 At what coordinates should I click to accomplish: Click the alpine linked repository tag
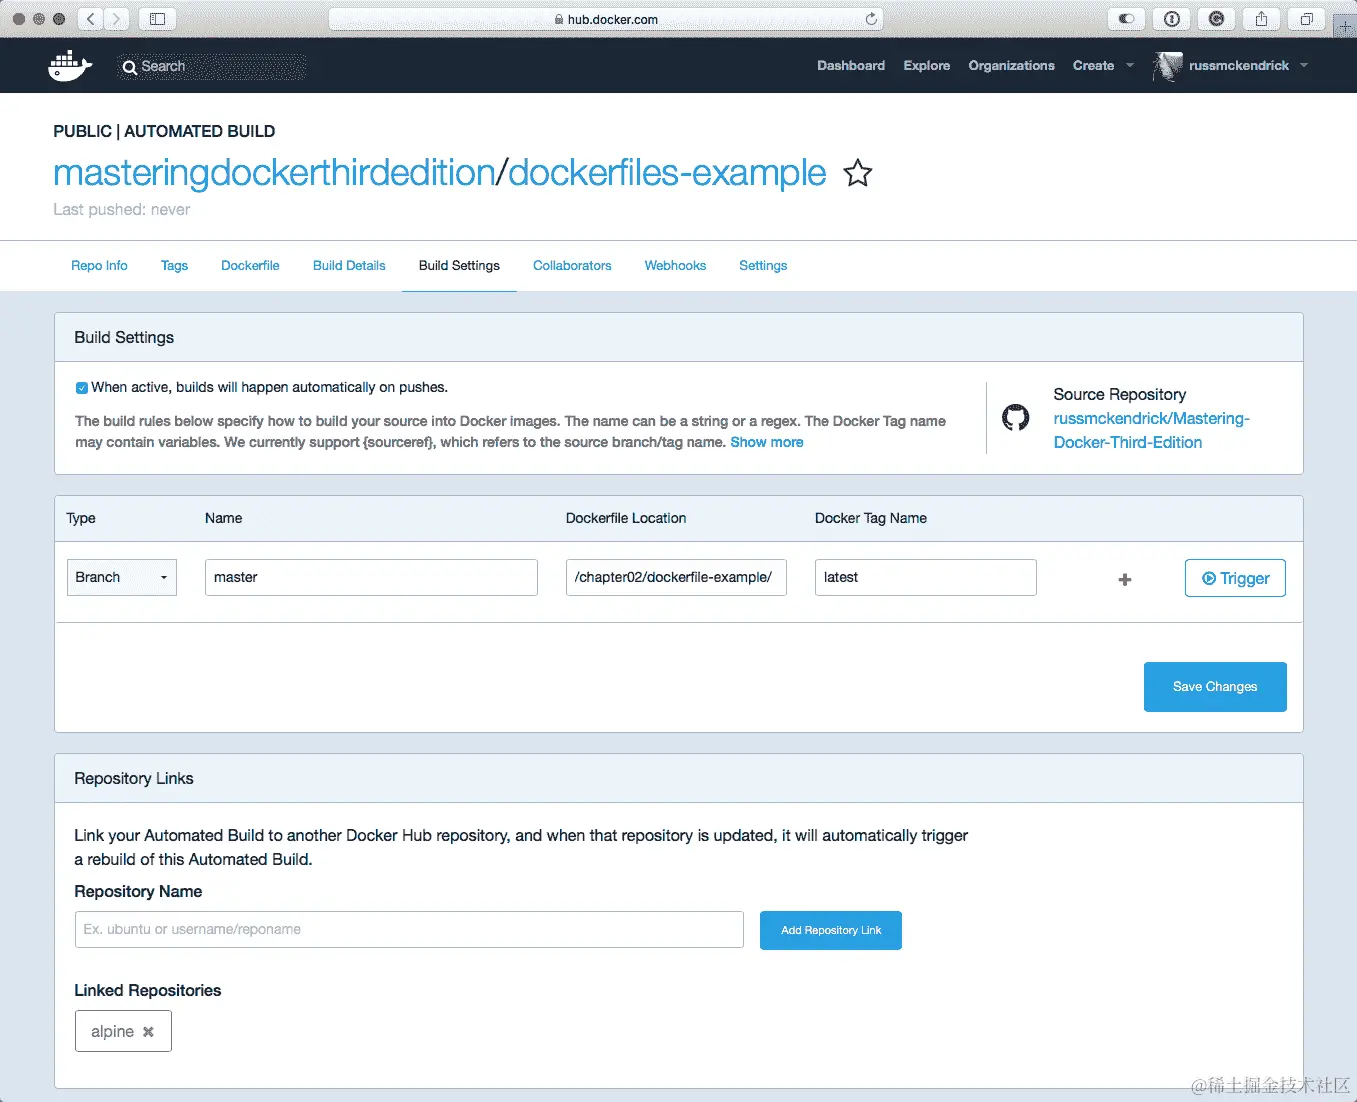coord(123,1031)
